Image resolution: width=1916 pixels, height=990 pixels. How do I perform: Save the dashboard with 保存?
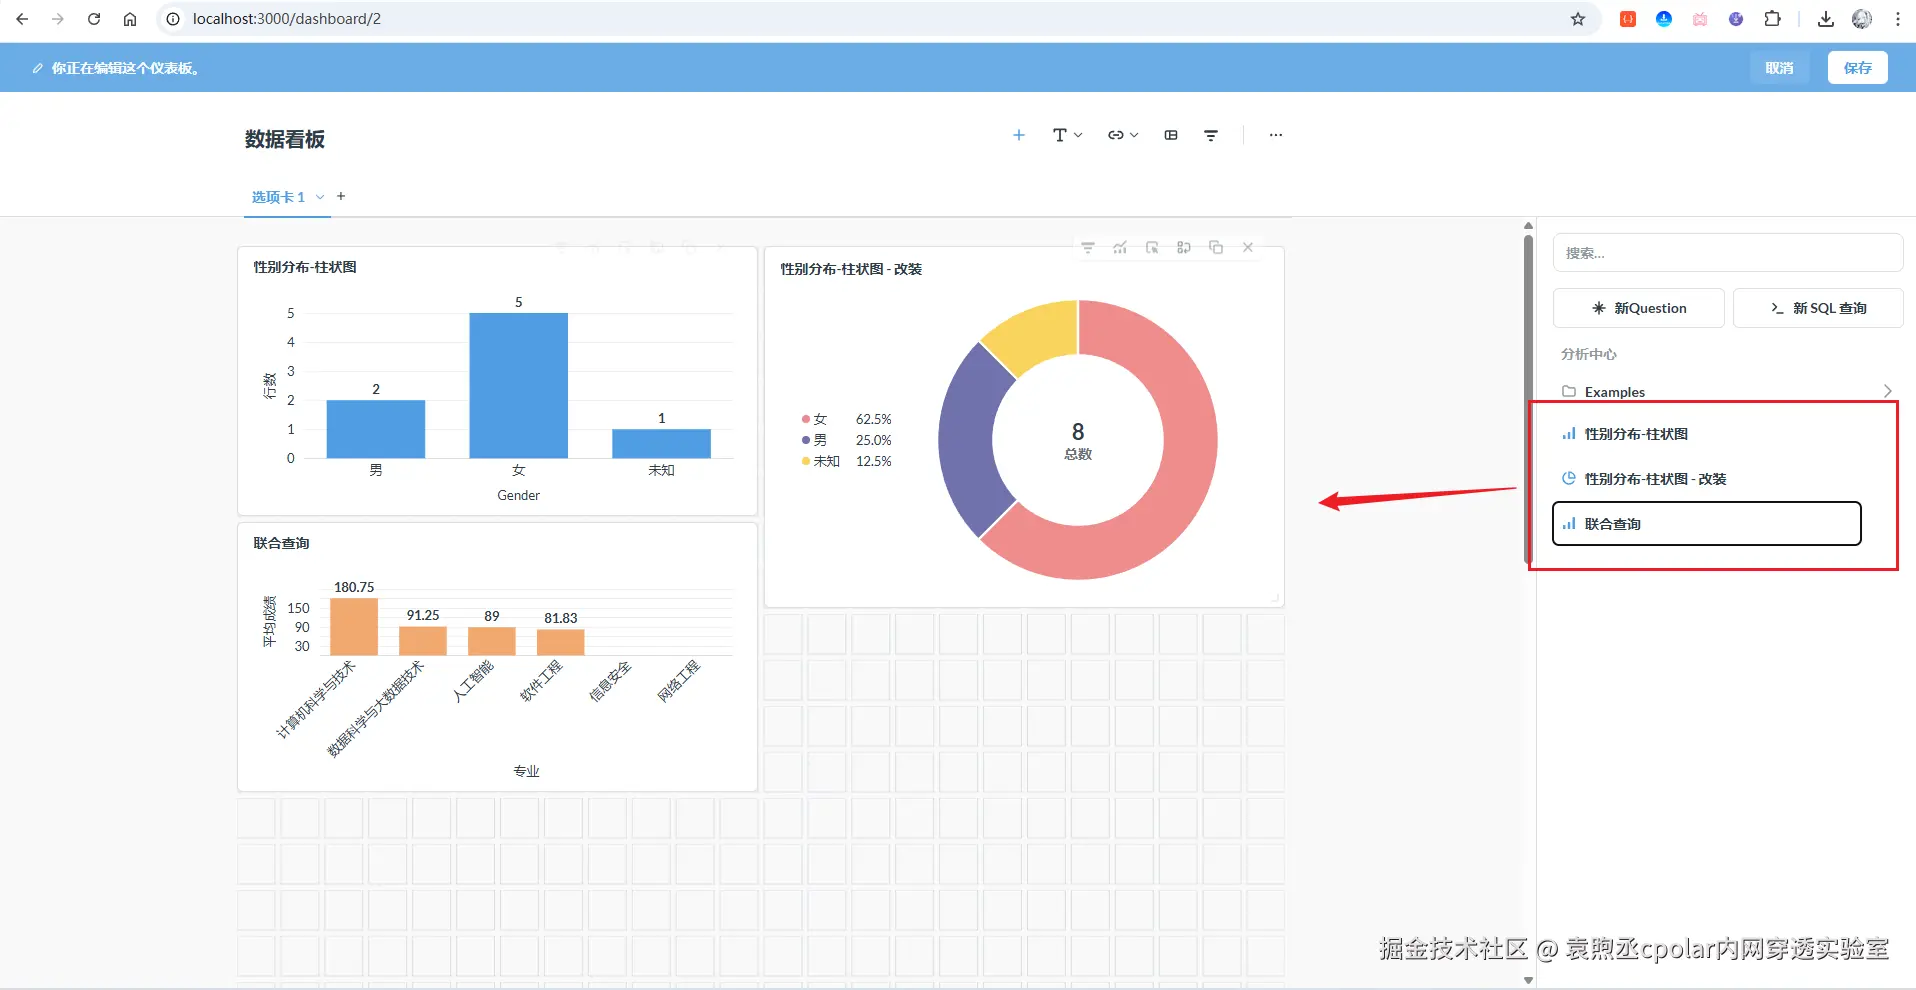[1858, 68]
